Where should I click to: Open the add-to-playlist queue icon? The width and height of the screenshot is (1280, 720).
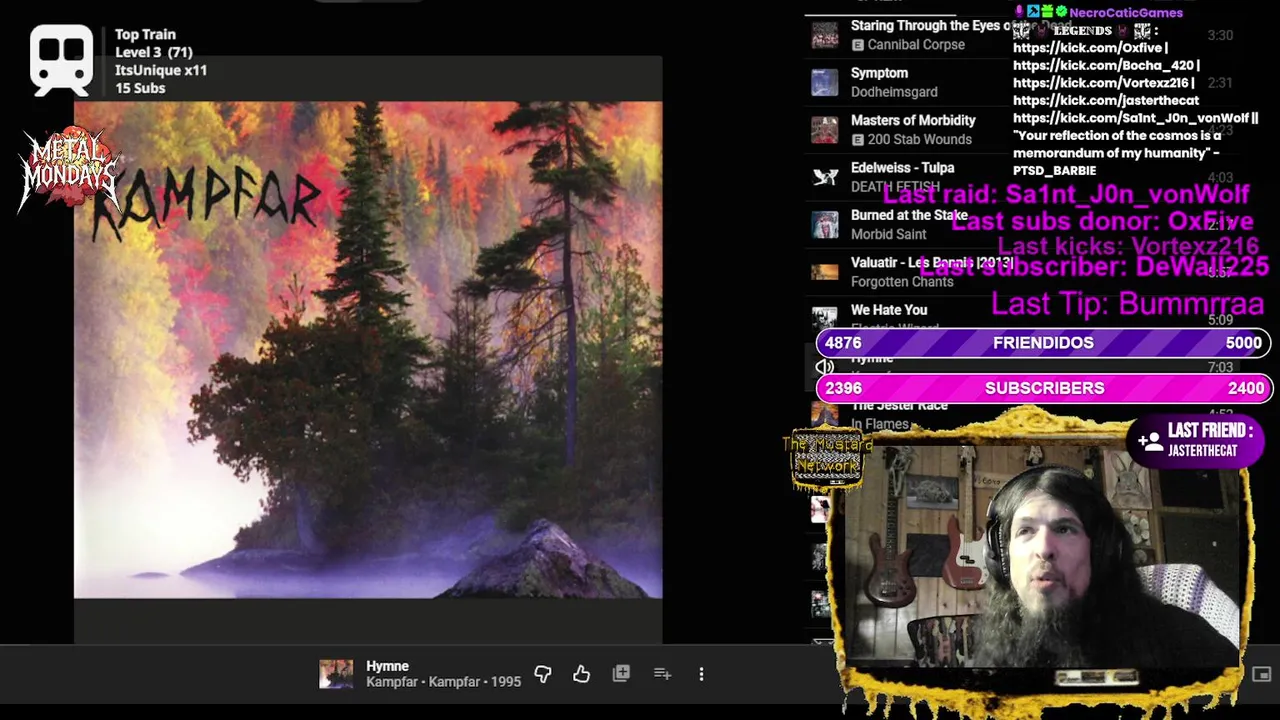click(x=662, y=674)
